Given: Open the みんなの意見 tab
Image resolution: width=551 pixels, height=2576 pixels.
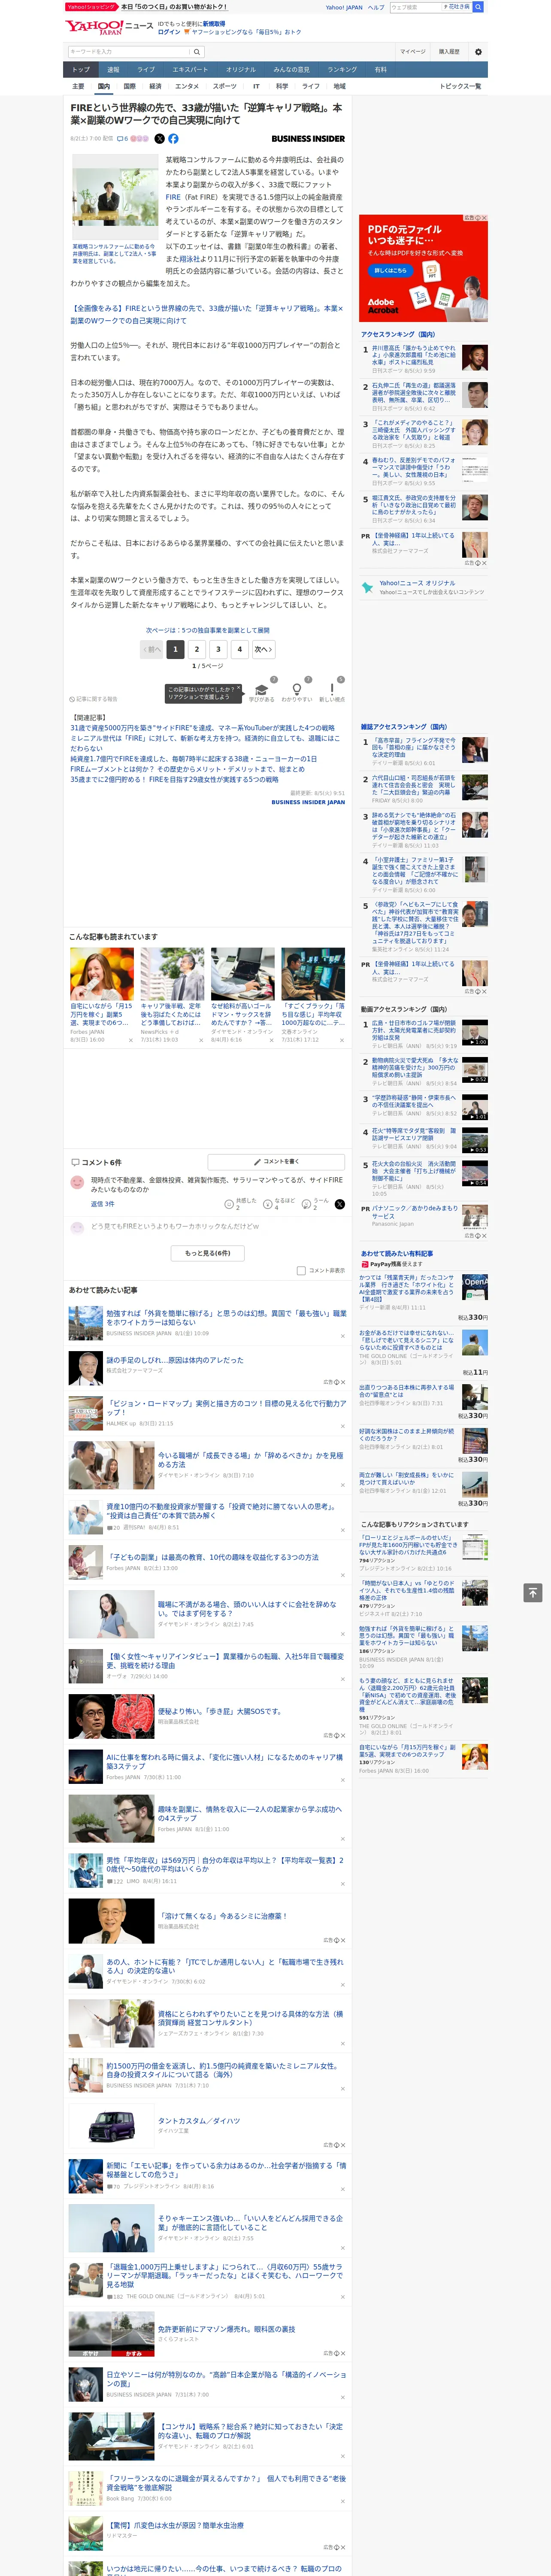Looking at the screenshot, I should tap(292, 69).
